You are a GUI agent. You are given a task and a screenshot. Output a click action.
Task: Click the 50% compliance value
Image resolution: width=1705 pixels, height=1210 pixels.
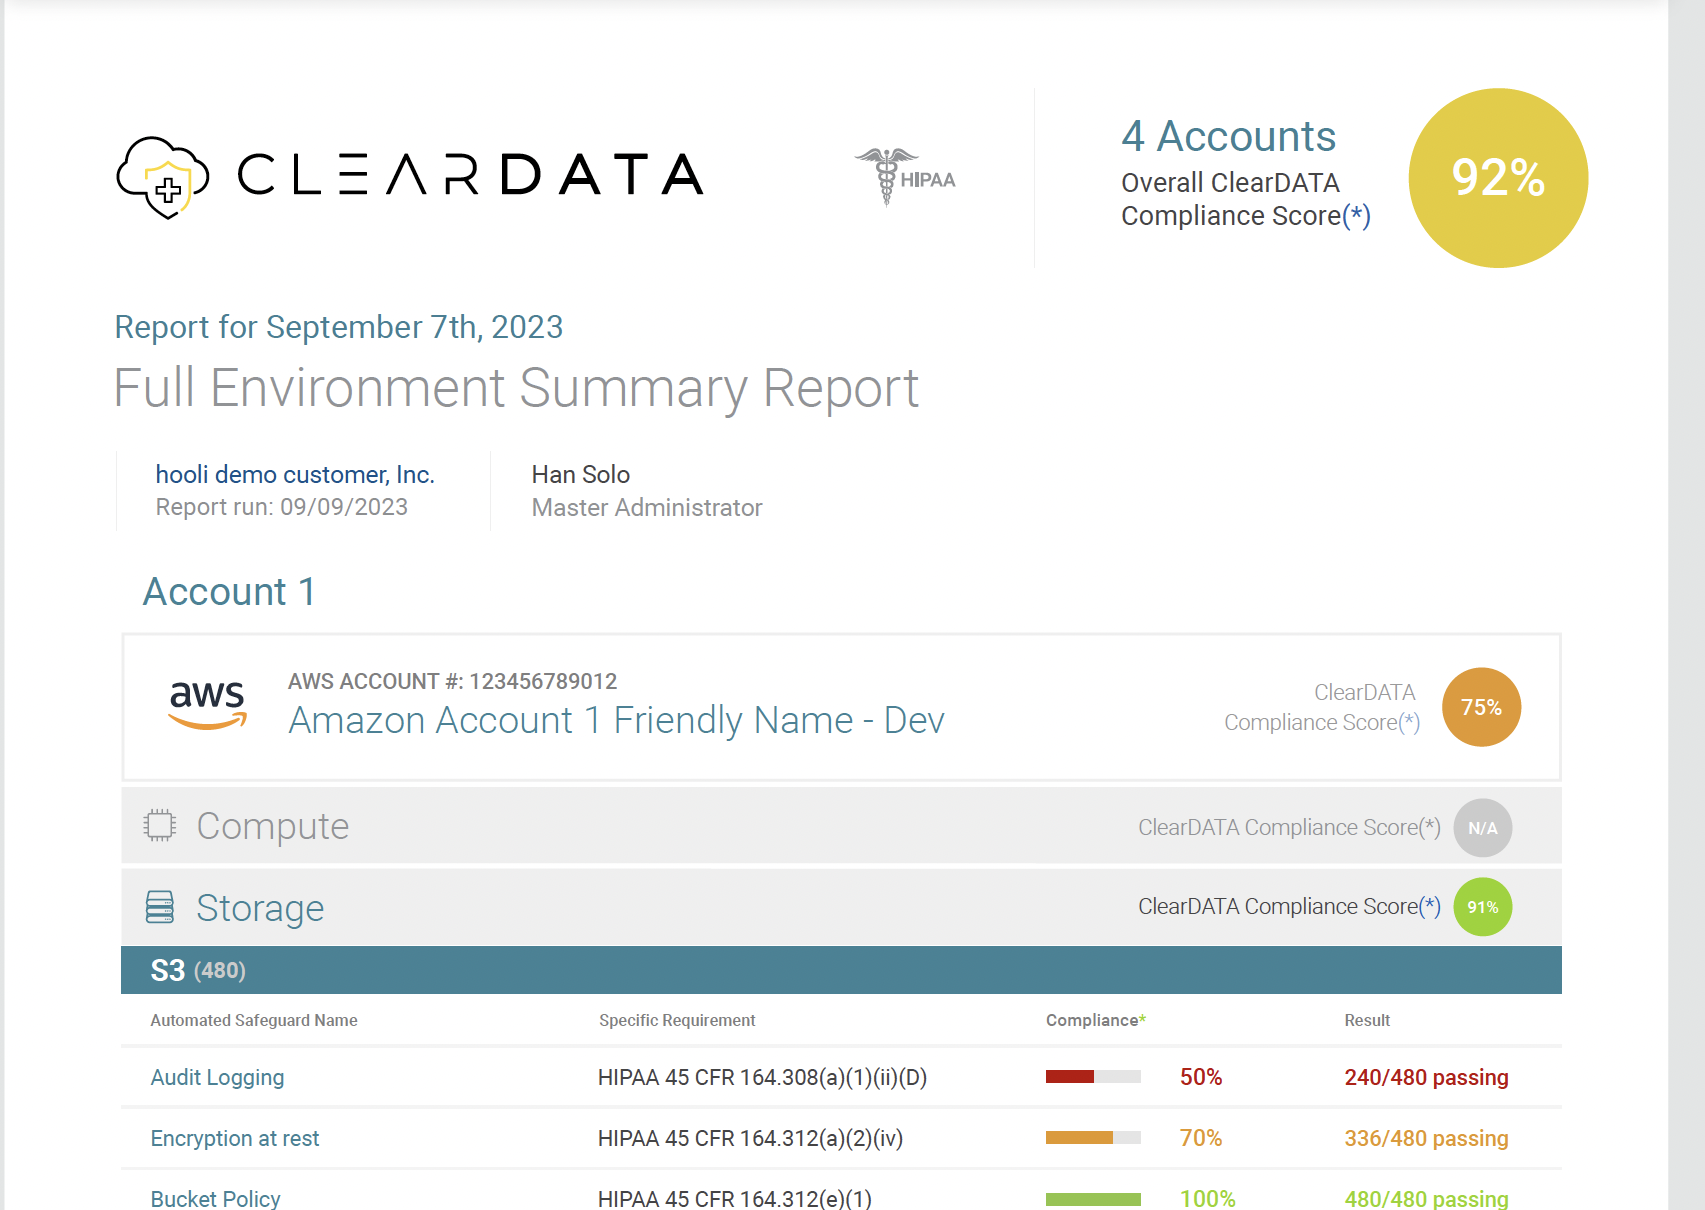pos(1201,1077)
